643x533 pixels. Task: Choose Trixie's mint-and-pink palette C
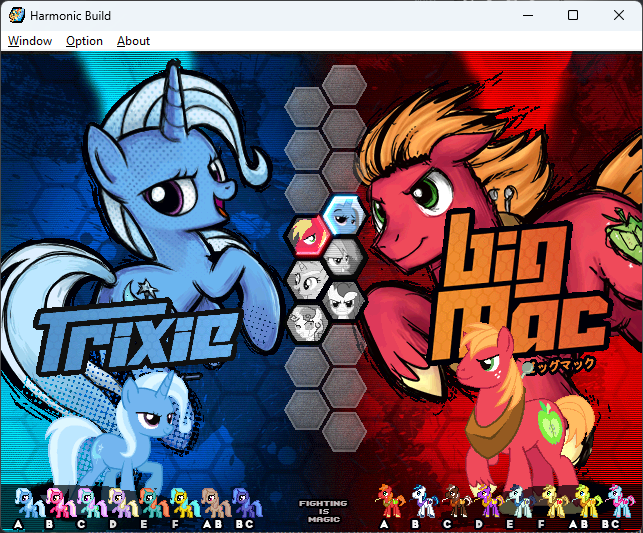click(x=91, y=502)
